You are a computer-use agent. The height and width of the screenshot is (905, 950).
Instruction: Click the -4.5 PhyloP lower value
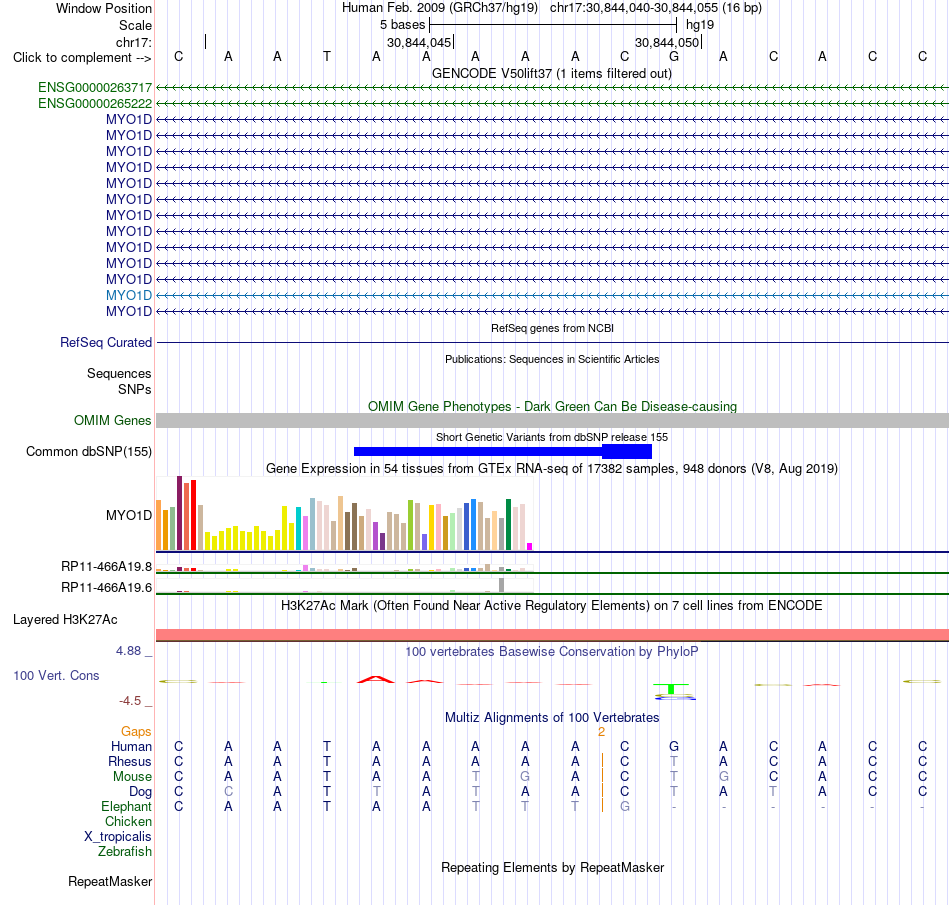[x=130, y=701]
